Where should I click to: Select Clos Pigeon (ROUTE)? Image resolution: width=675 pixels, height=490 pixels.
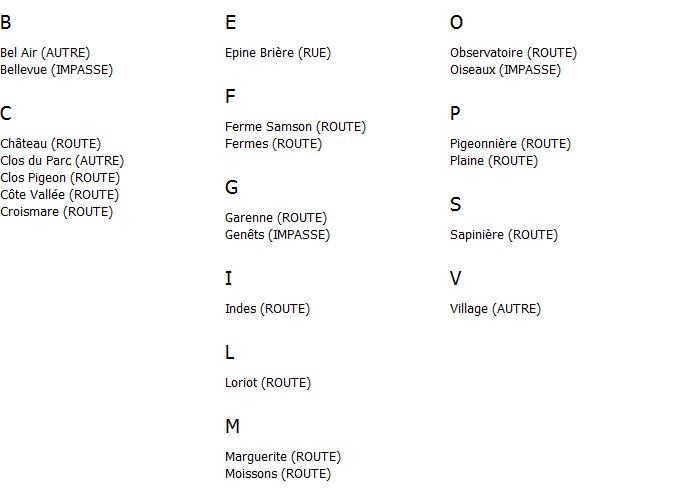pos(60,178)
